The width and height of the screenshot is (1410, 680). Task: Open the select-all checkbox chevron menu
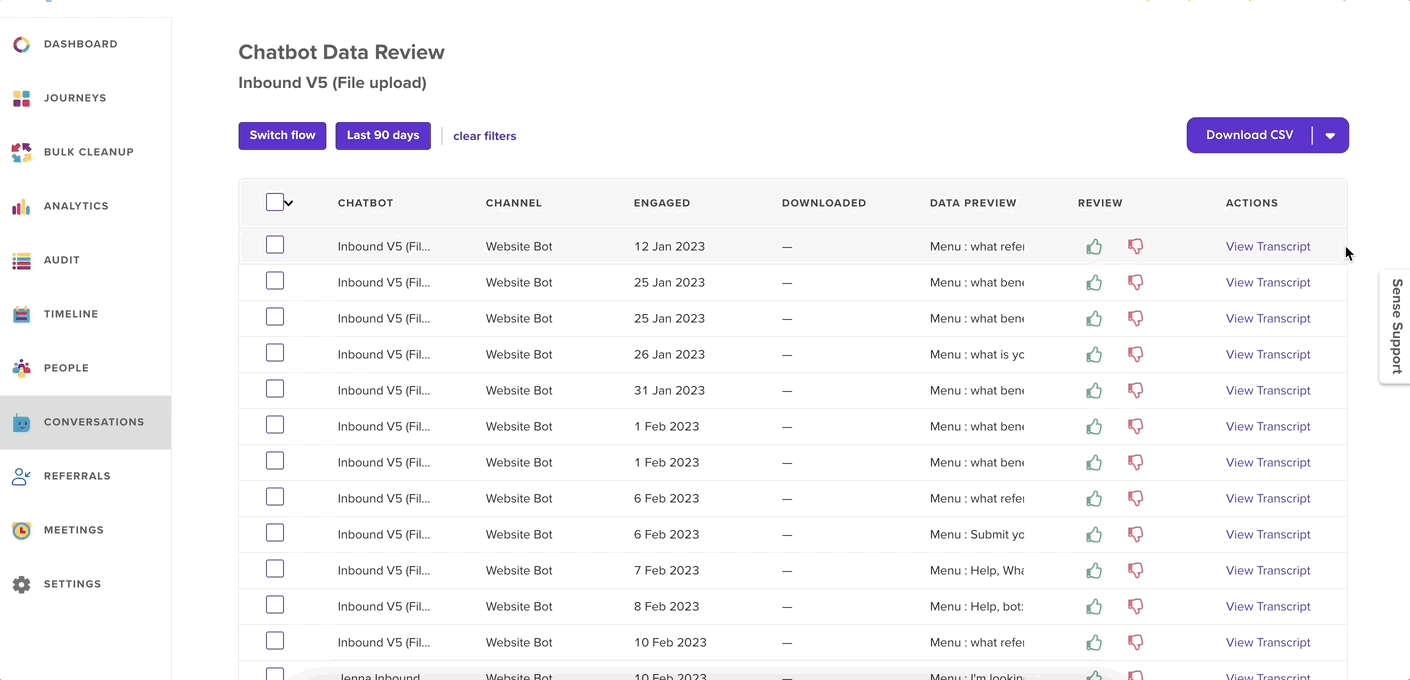pos(289,203)
